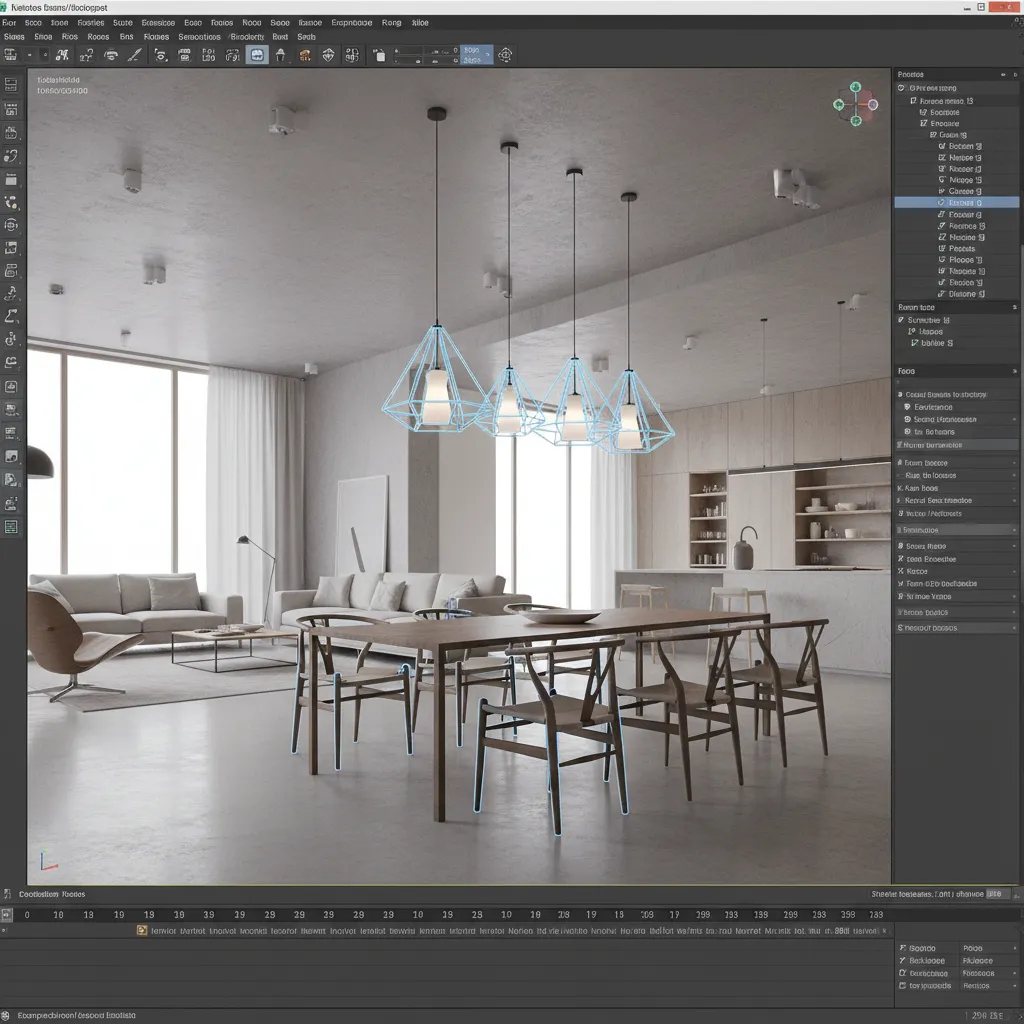Click the topmost panel icon in the left sidebar
The height and width of the screenshot is (1024, 1024).
tap(12, 85)
